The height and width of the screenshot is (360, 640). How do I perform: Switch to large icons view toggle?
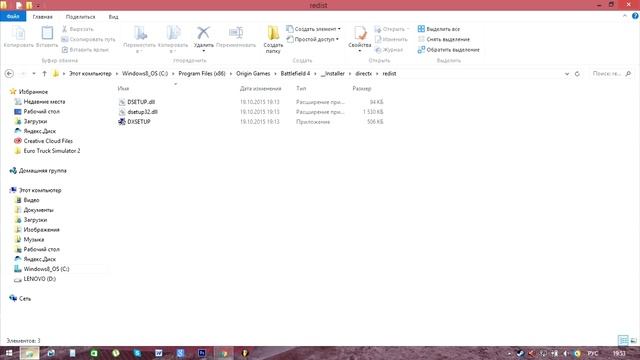pyautogui.click(x=633, y=340)
